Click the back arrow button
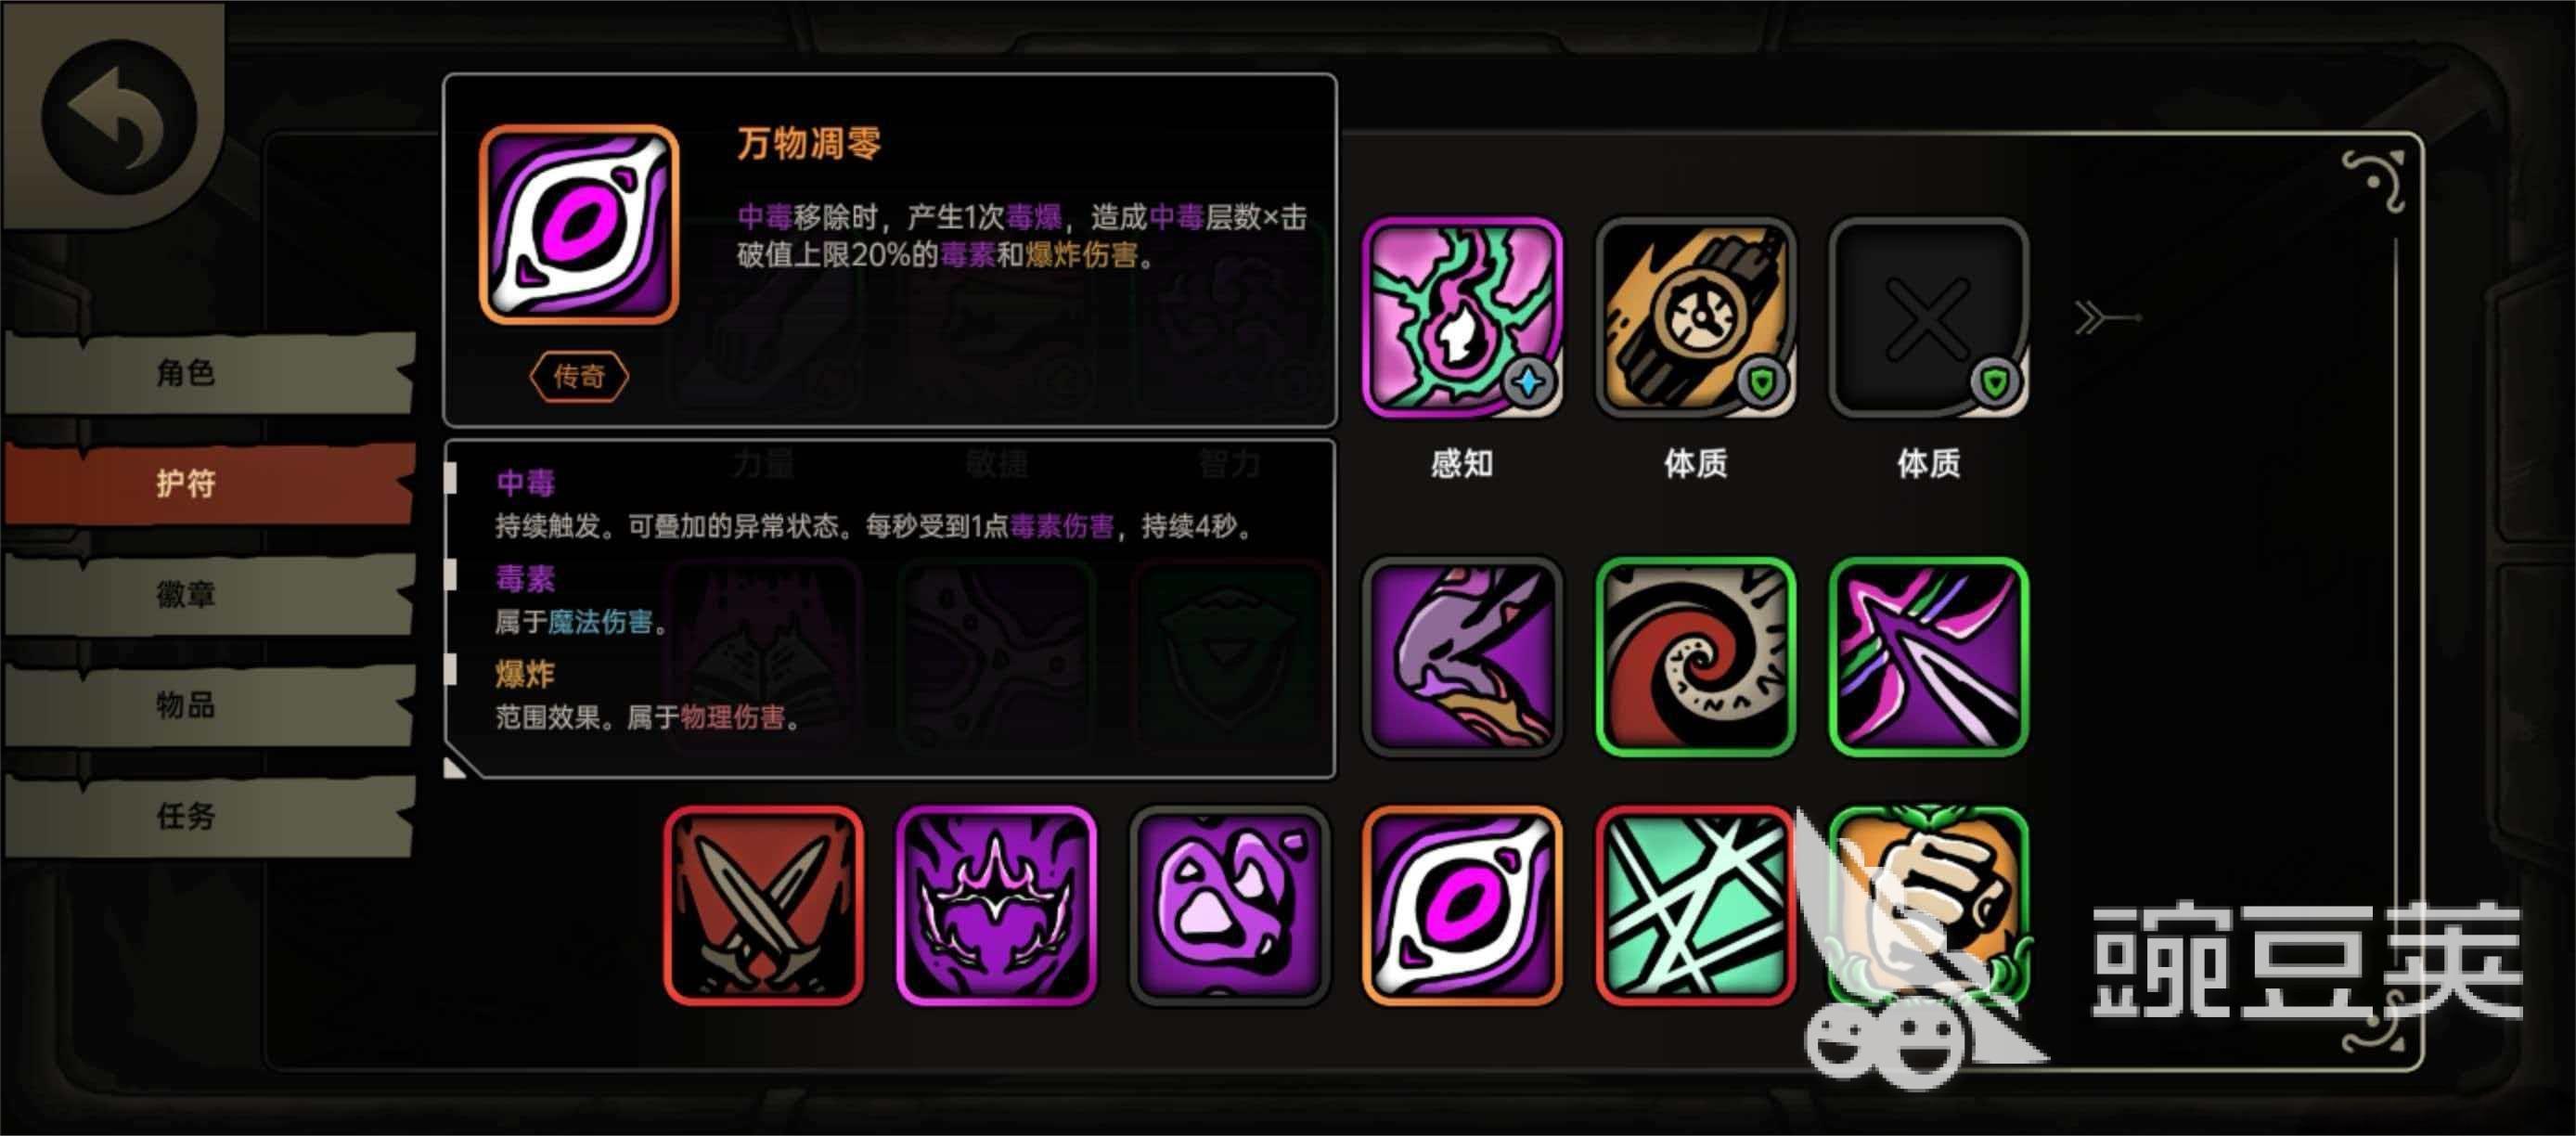This screenshot has width=2576, height=1136. [x=118, y=116]
